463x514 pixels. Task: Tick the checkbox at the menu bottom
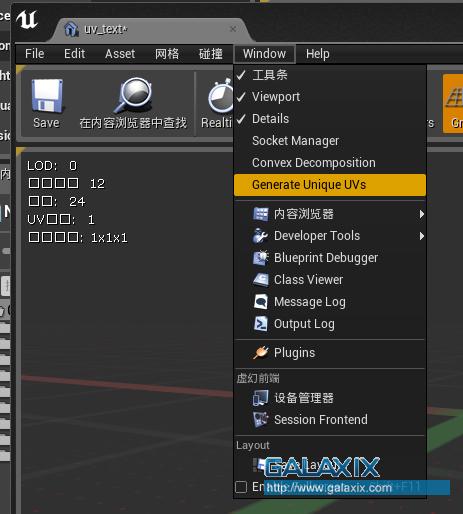241,487
